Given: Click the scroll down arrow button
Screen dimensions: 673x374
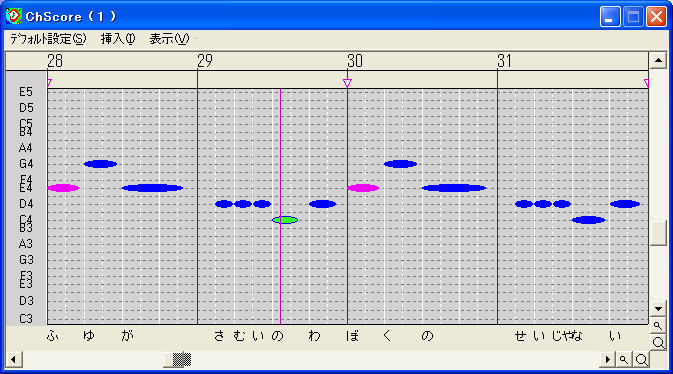Looking at the screenshot, I should point(658,309).
